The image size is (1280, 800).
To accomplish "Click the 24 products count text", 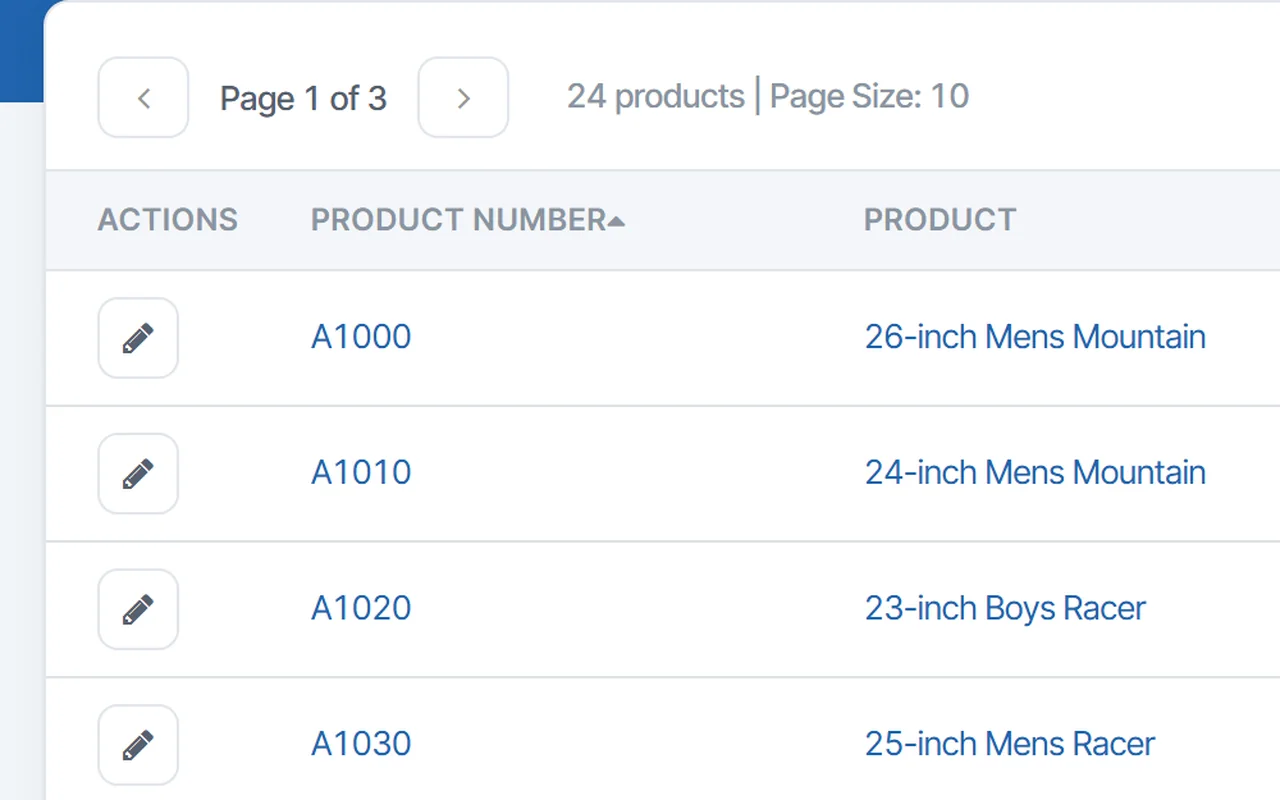I will (656, 96).
